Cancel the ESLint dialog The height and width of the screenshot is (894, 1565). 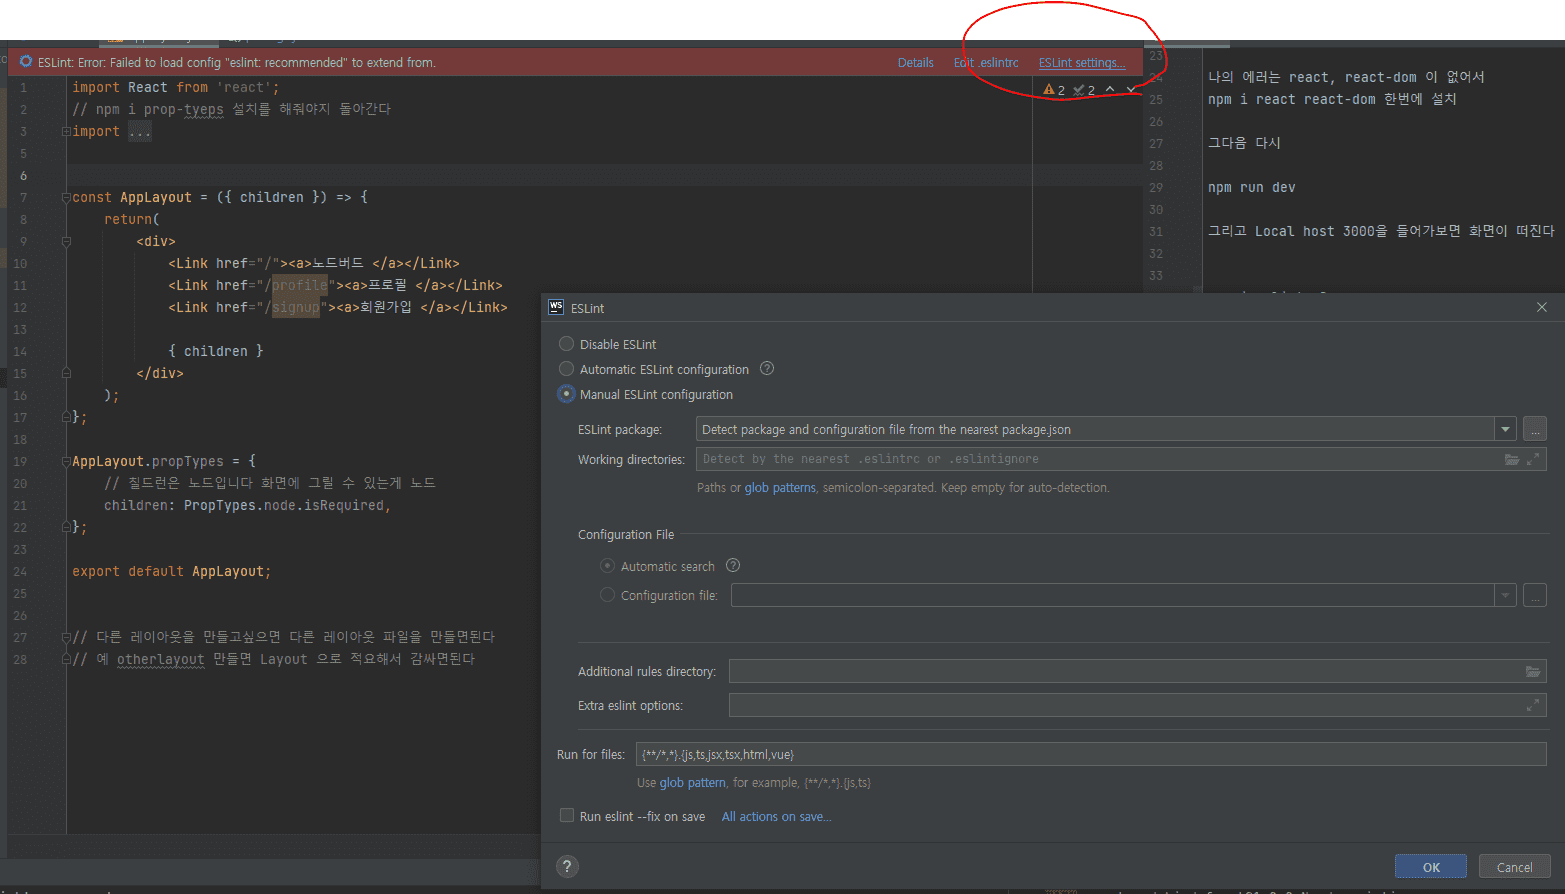(x=1514, y=867)
